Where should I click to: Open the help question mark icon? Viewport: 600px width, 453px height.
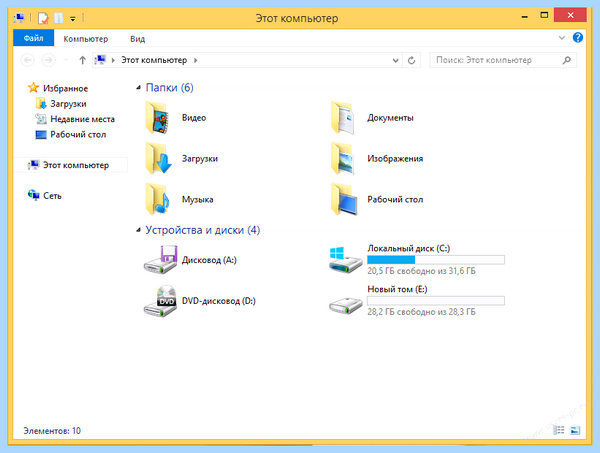tap(578, 37)
